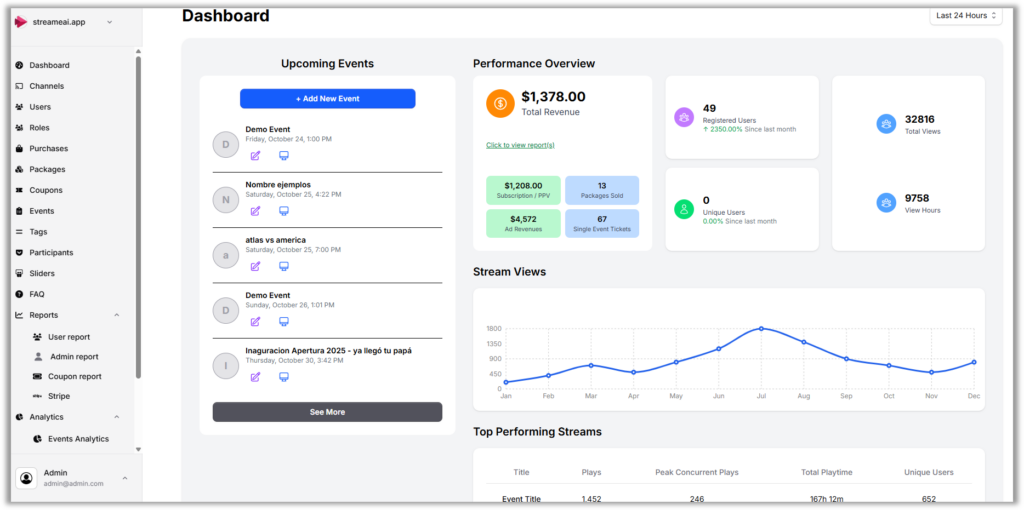This screenshot has width=1024, height=510.
Task: Collapse the Analytics section in sidebar
Action: point(116,417)
